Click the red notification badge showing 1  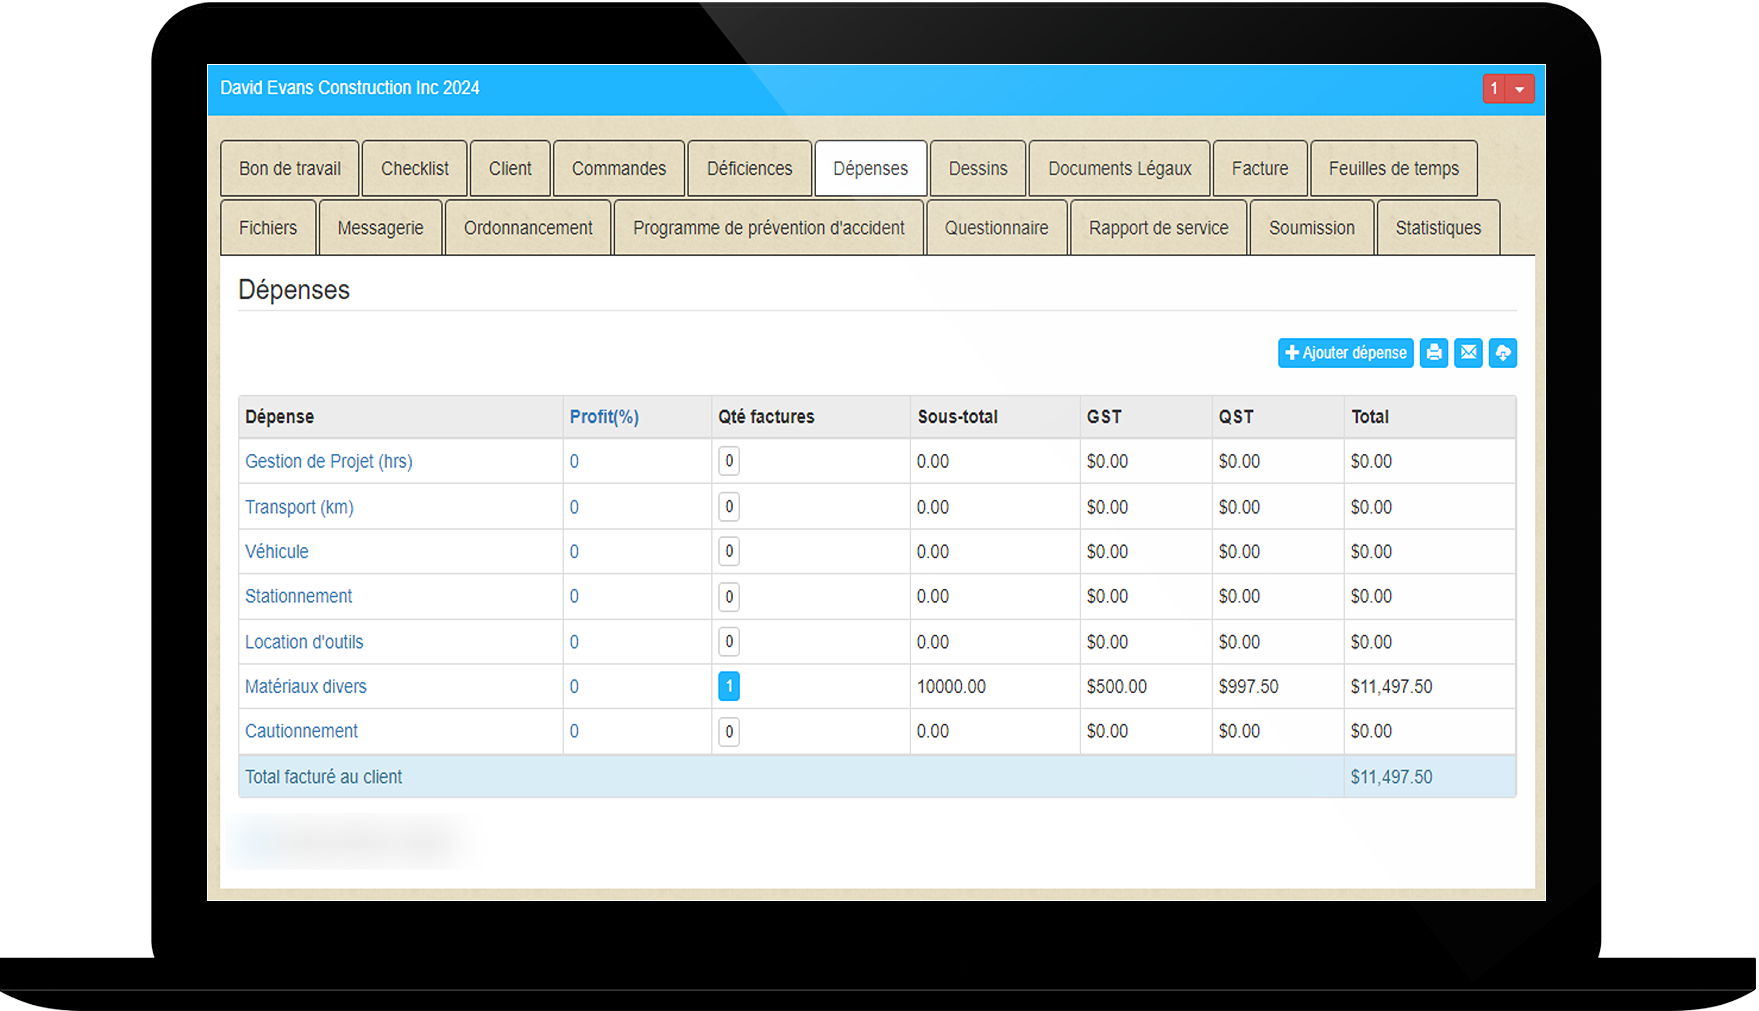pyautogui.click(x=1495, y=89)
